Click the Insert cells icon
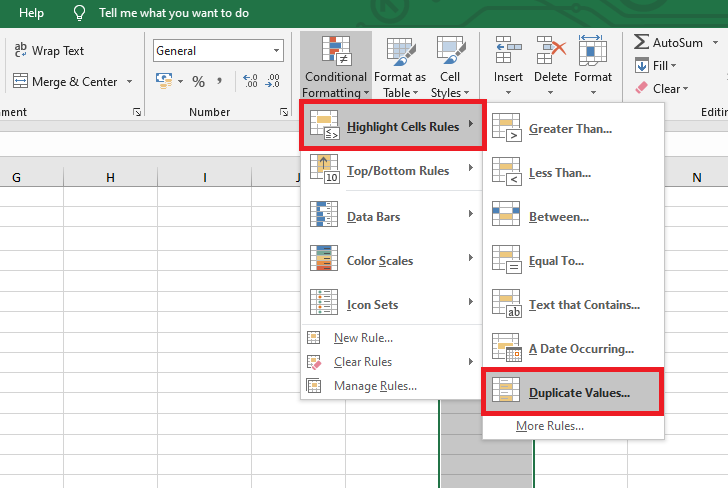Screen dimensions: 728x488 pos(508,50)
